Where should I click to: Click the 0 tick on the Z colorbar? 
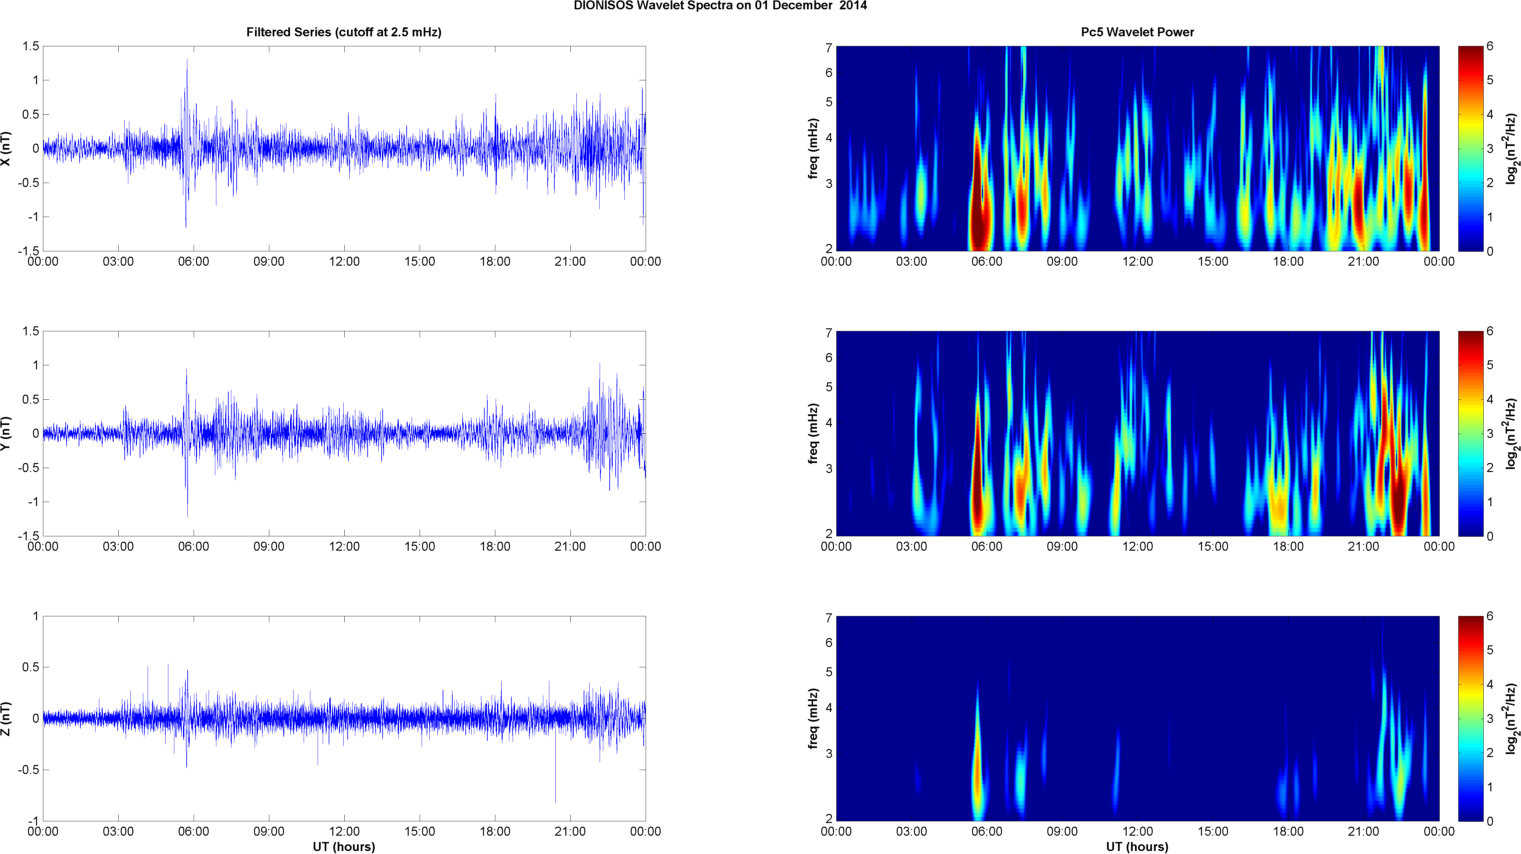click(x=1490, y=821)
